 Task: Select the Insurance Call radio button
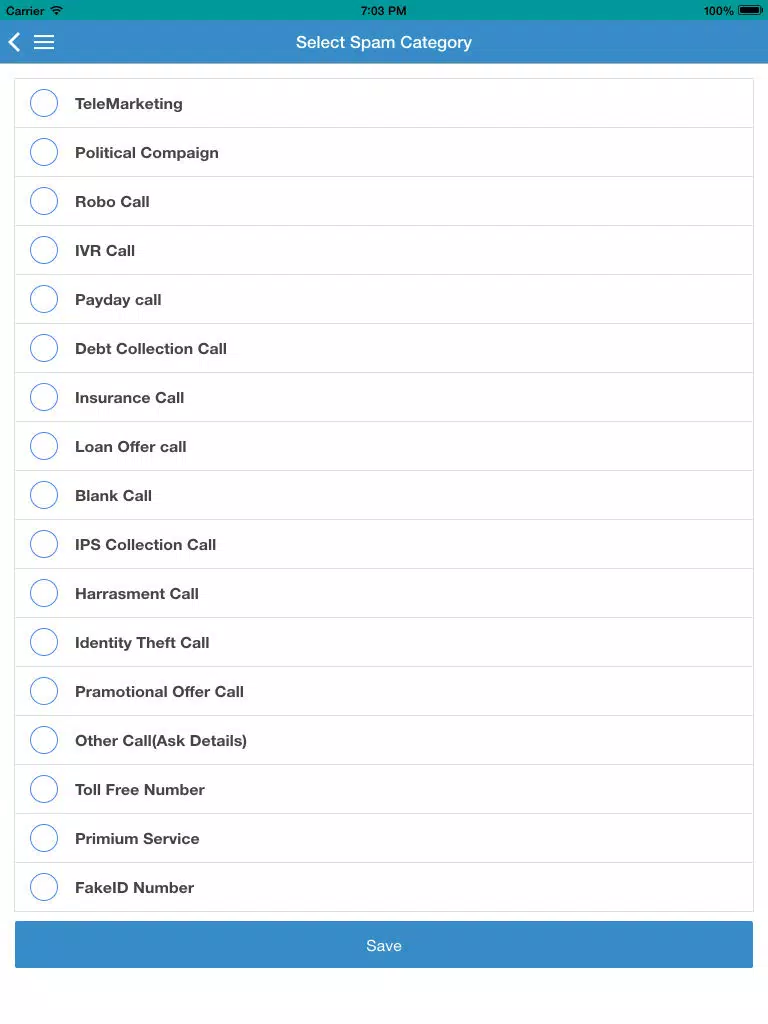44,397
